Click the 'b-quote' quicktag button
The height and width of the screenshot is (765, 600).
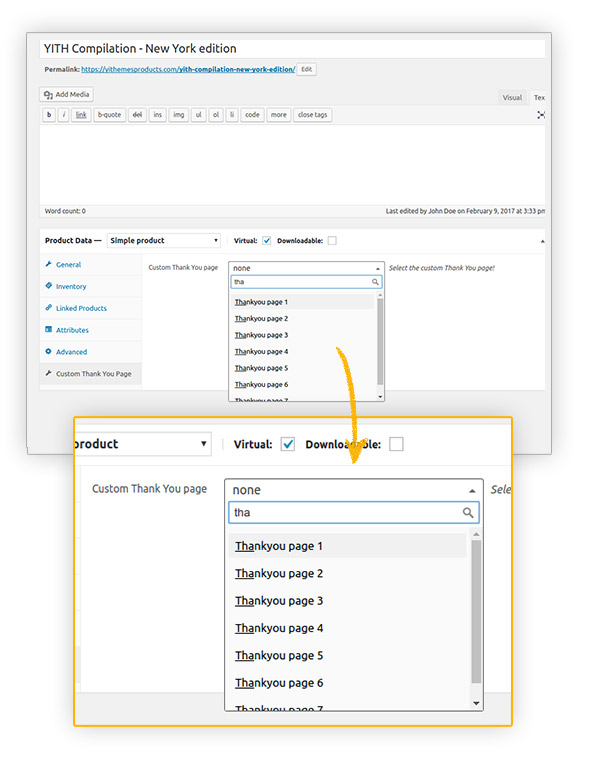pos(109,115)
